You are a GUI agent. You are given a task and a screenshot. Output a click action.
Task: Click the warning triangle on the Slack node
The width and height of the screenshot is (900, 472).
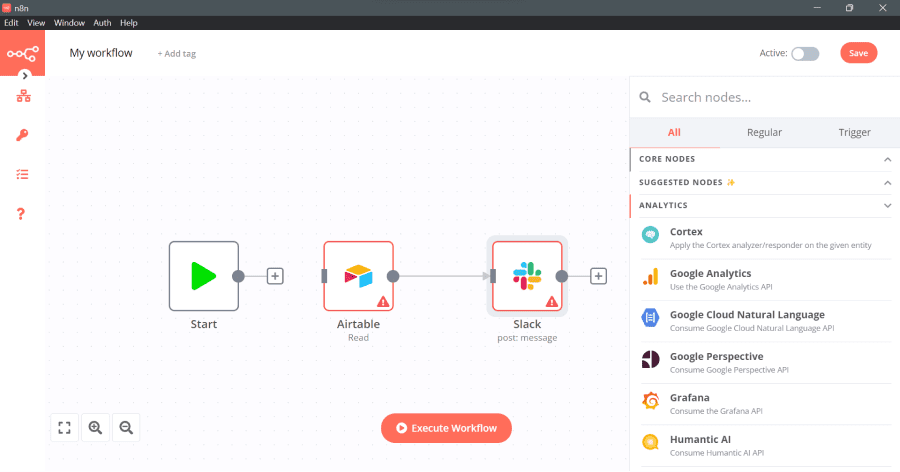point(552,301)
